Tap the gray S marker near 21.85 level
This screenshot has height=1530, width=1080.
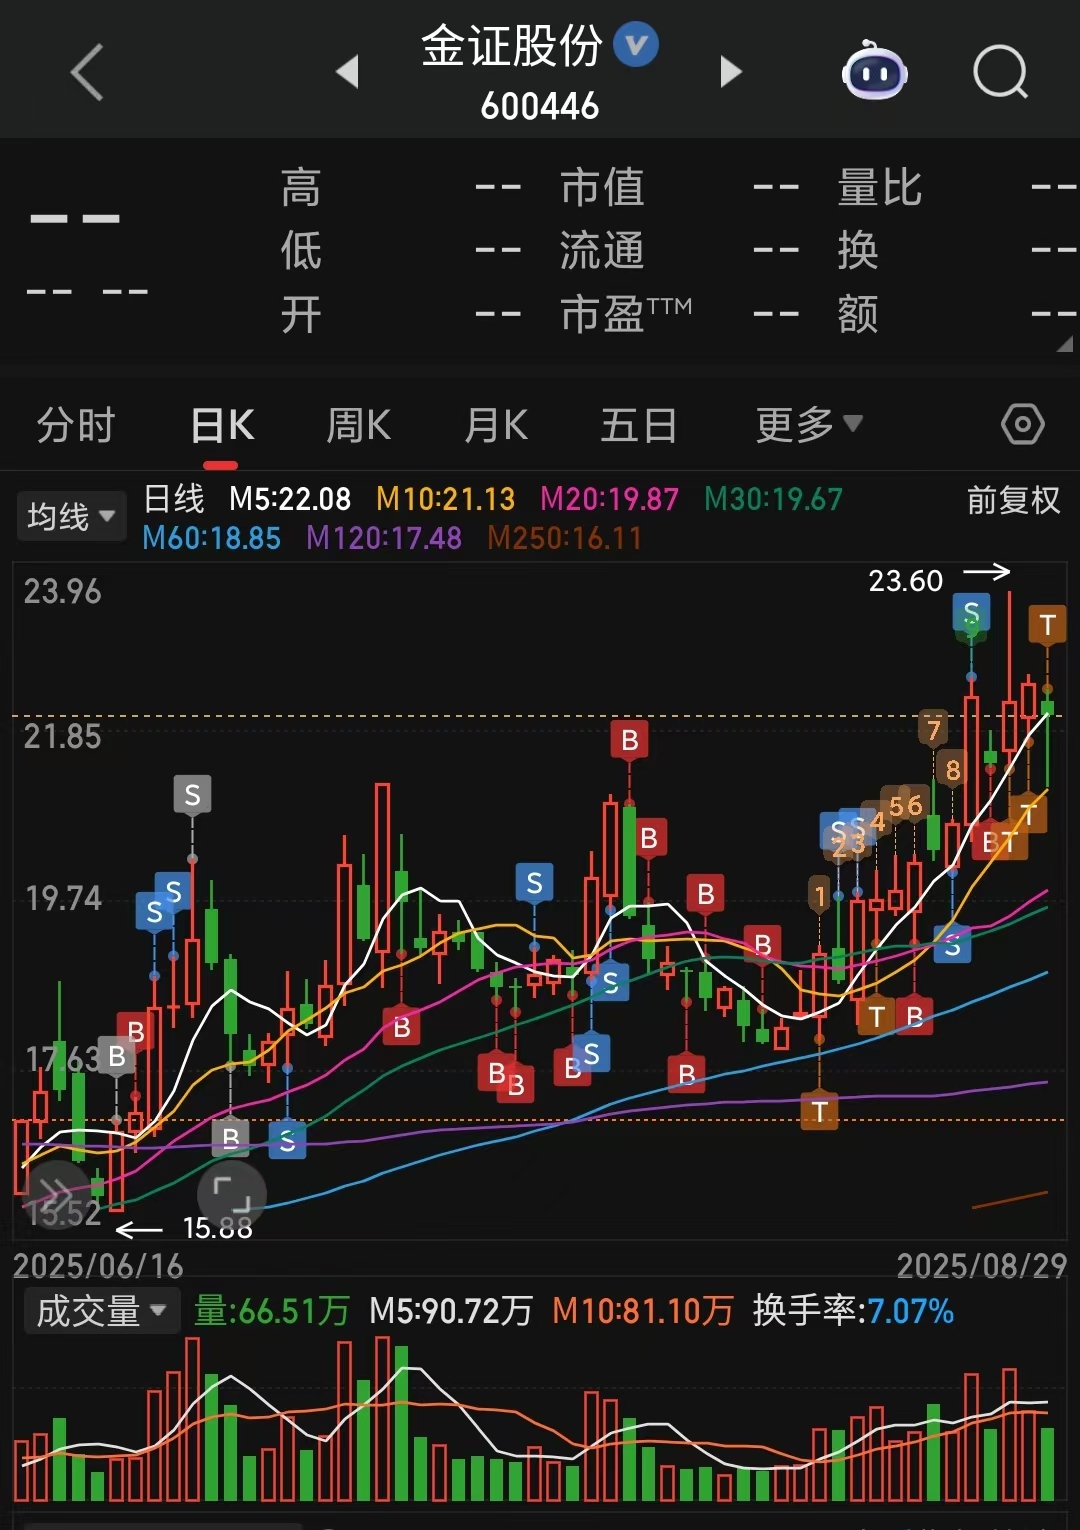(192, 795)
